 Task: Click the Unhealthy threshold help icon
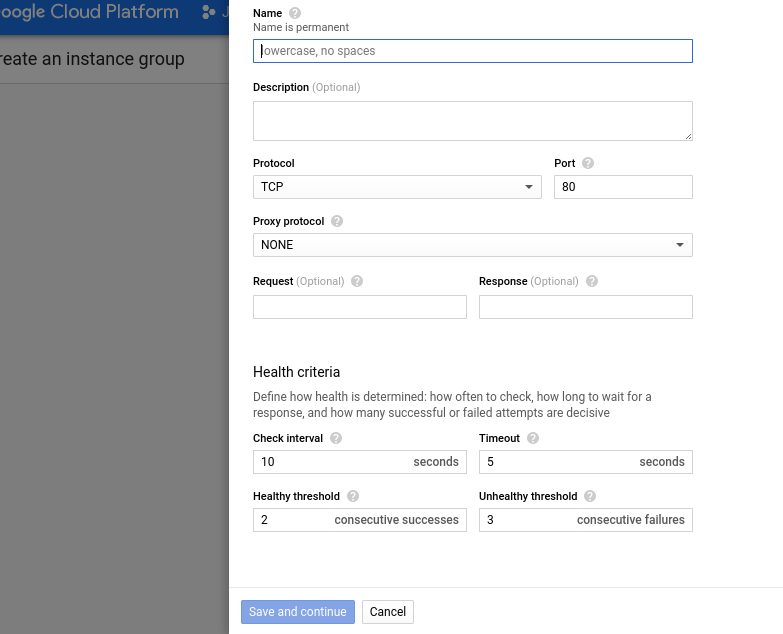coord(590,496)
